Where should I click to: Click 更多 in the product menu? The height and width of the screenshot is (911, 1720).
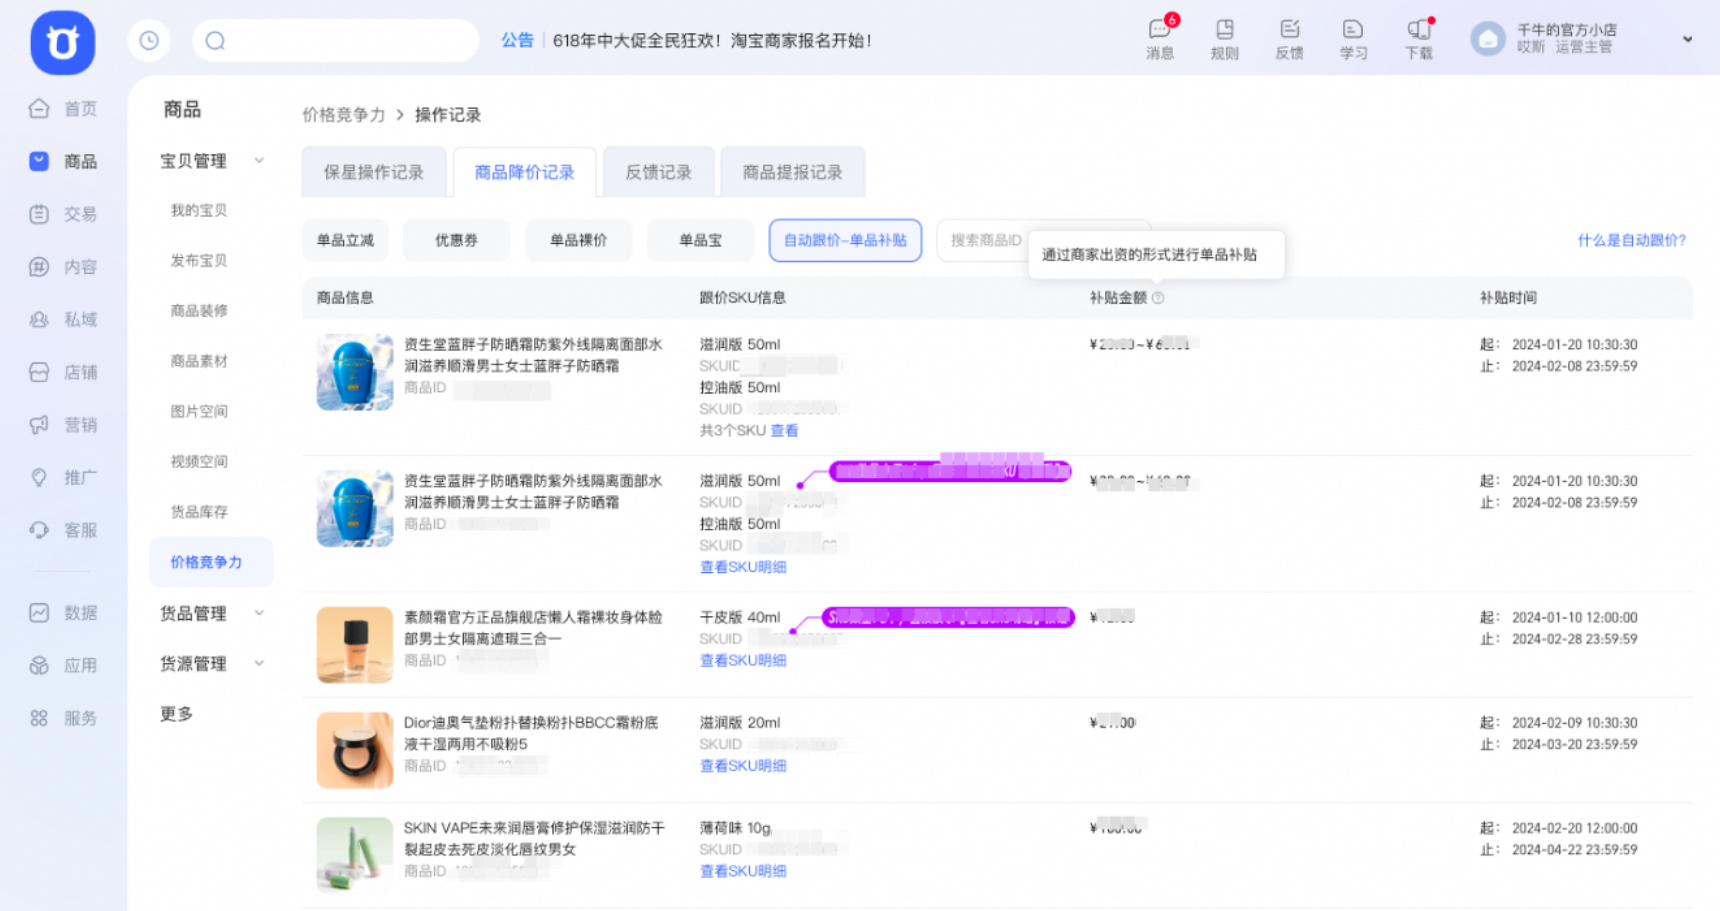[x=177, y=714]
